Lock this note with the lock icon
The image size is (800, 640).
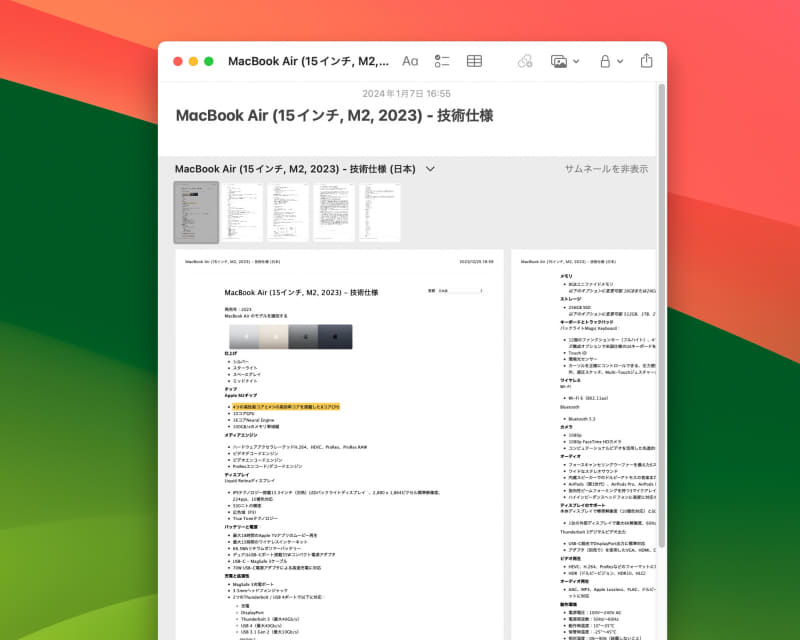click(603, 61)
